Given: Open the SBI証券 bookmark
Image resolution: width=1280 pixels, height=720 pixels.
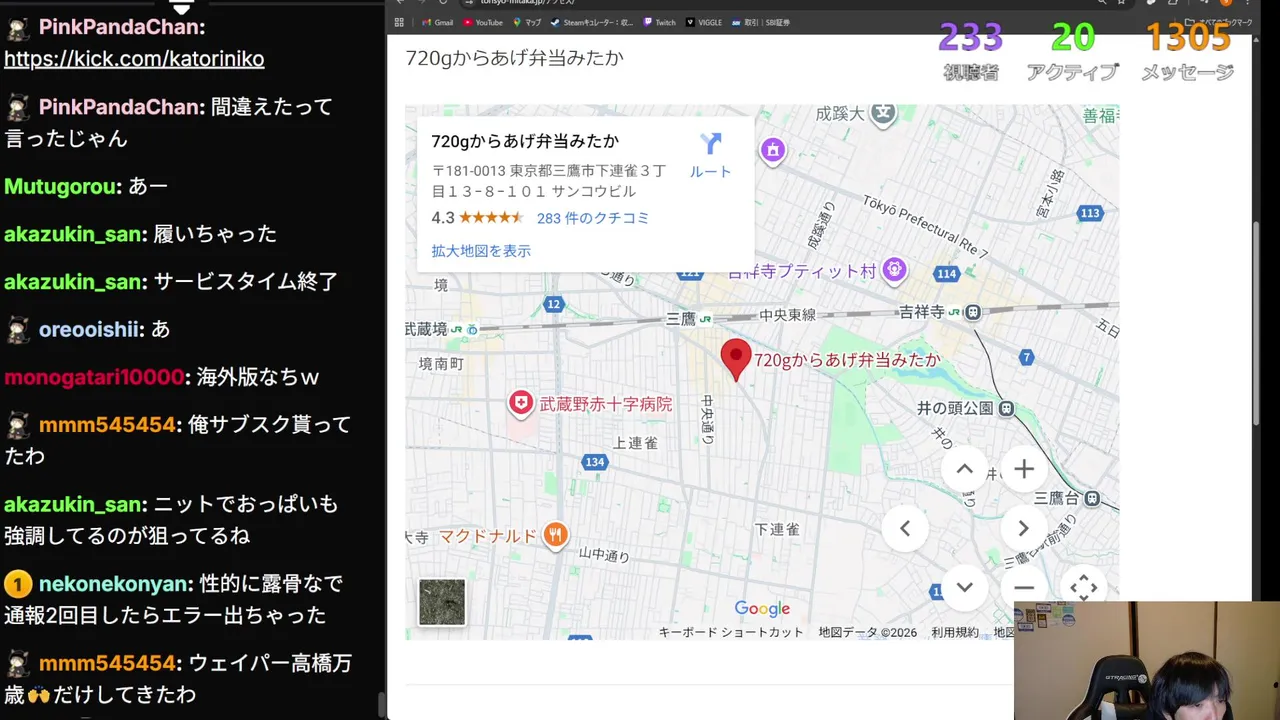Looking at the screenshot, I should click(x=761, y=22).
